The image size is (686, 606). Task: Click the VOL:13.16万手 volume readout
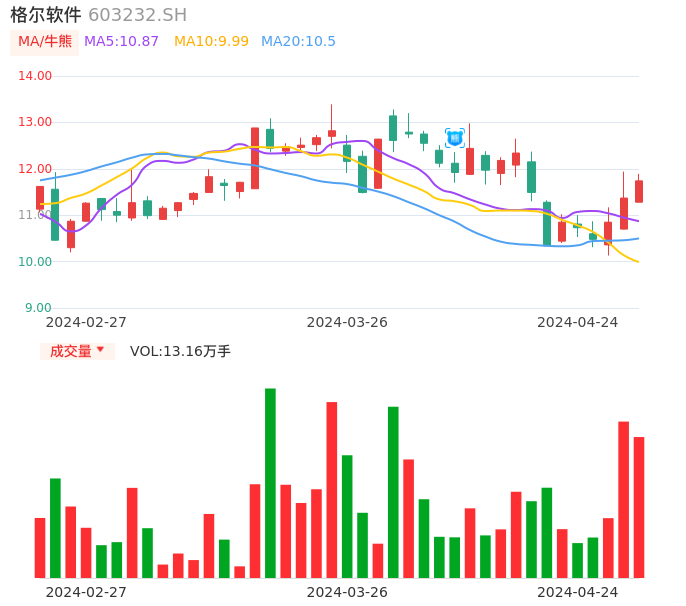pos(180,351)
